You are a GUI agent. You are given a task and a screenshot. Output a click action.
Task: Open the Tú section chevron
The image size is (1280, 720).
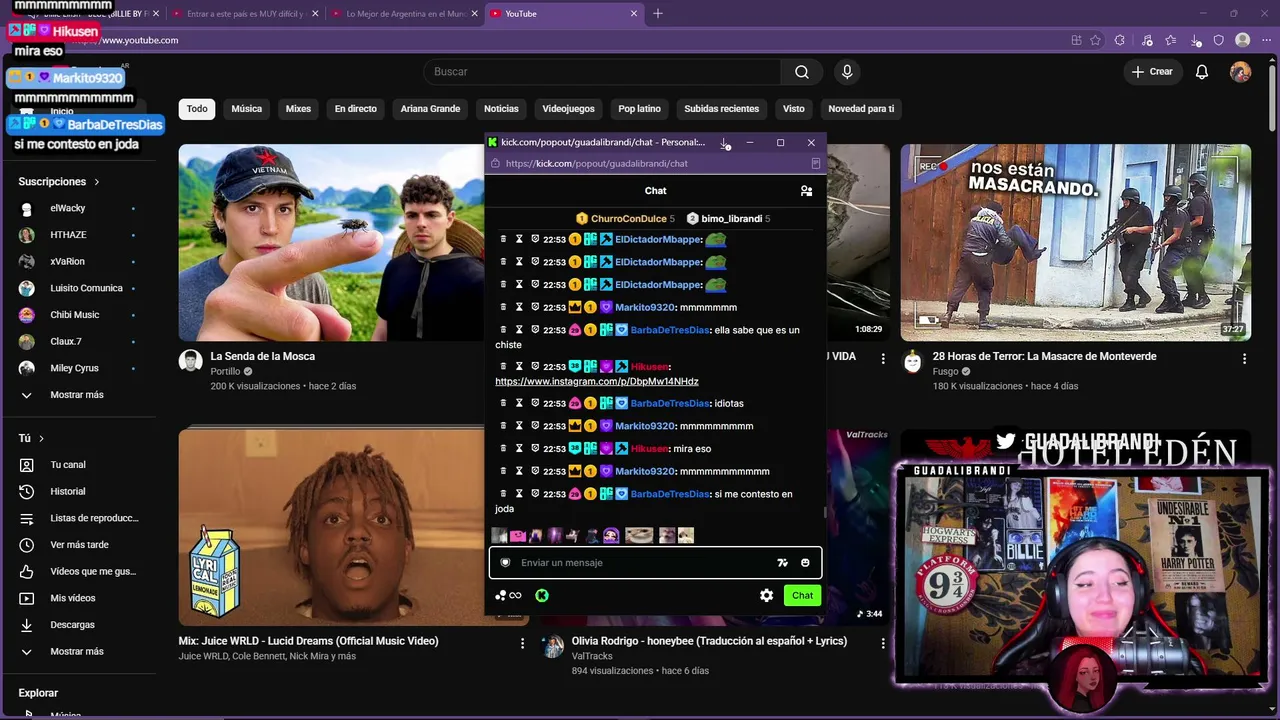click(x=41, y=439)
